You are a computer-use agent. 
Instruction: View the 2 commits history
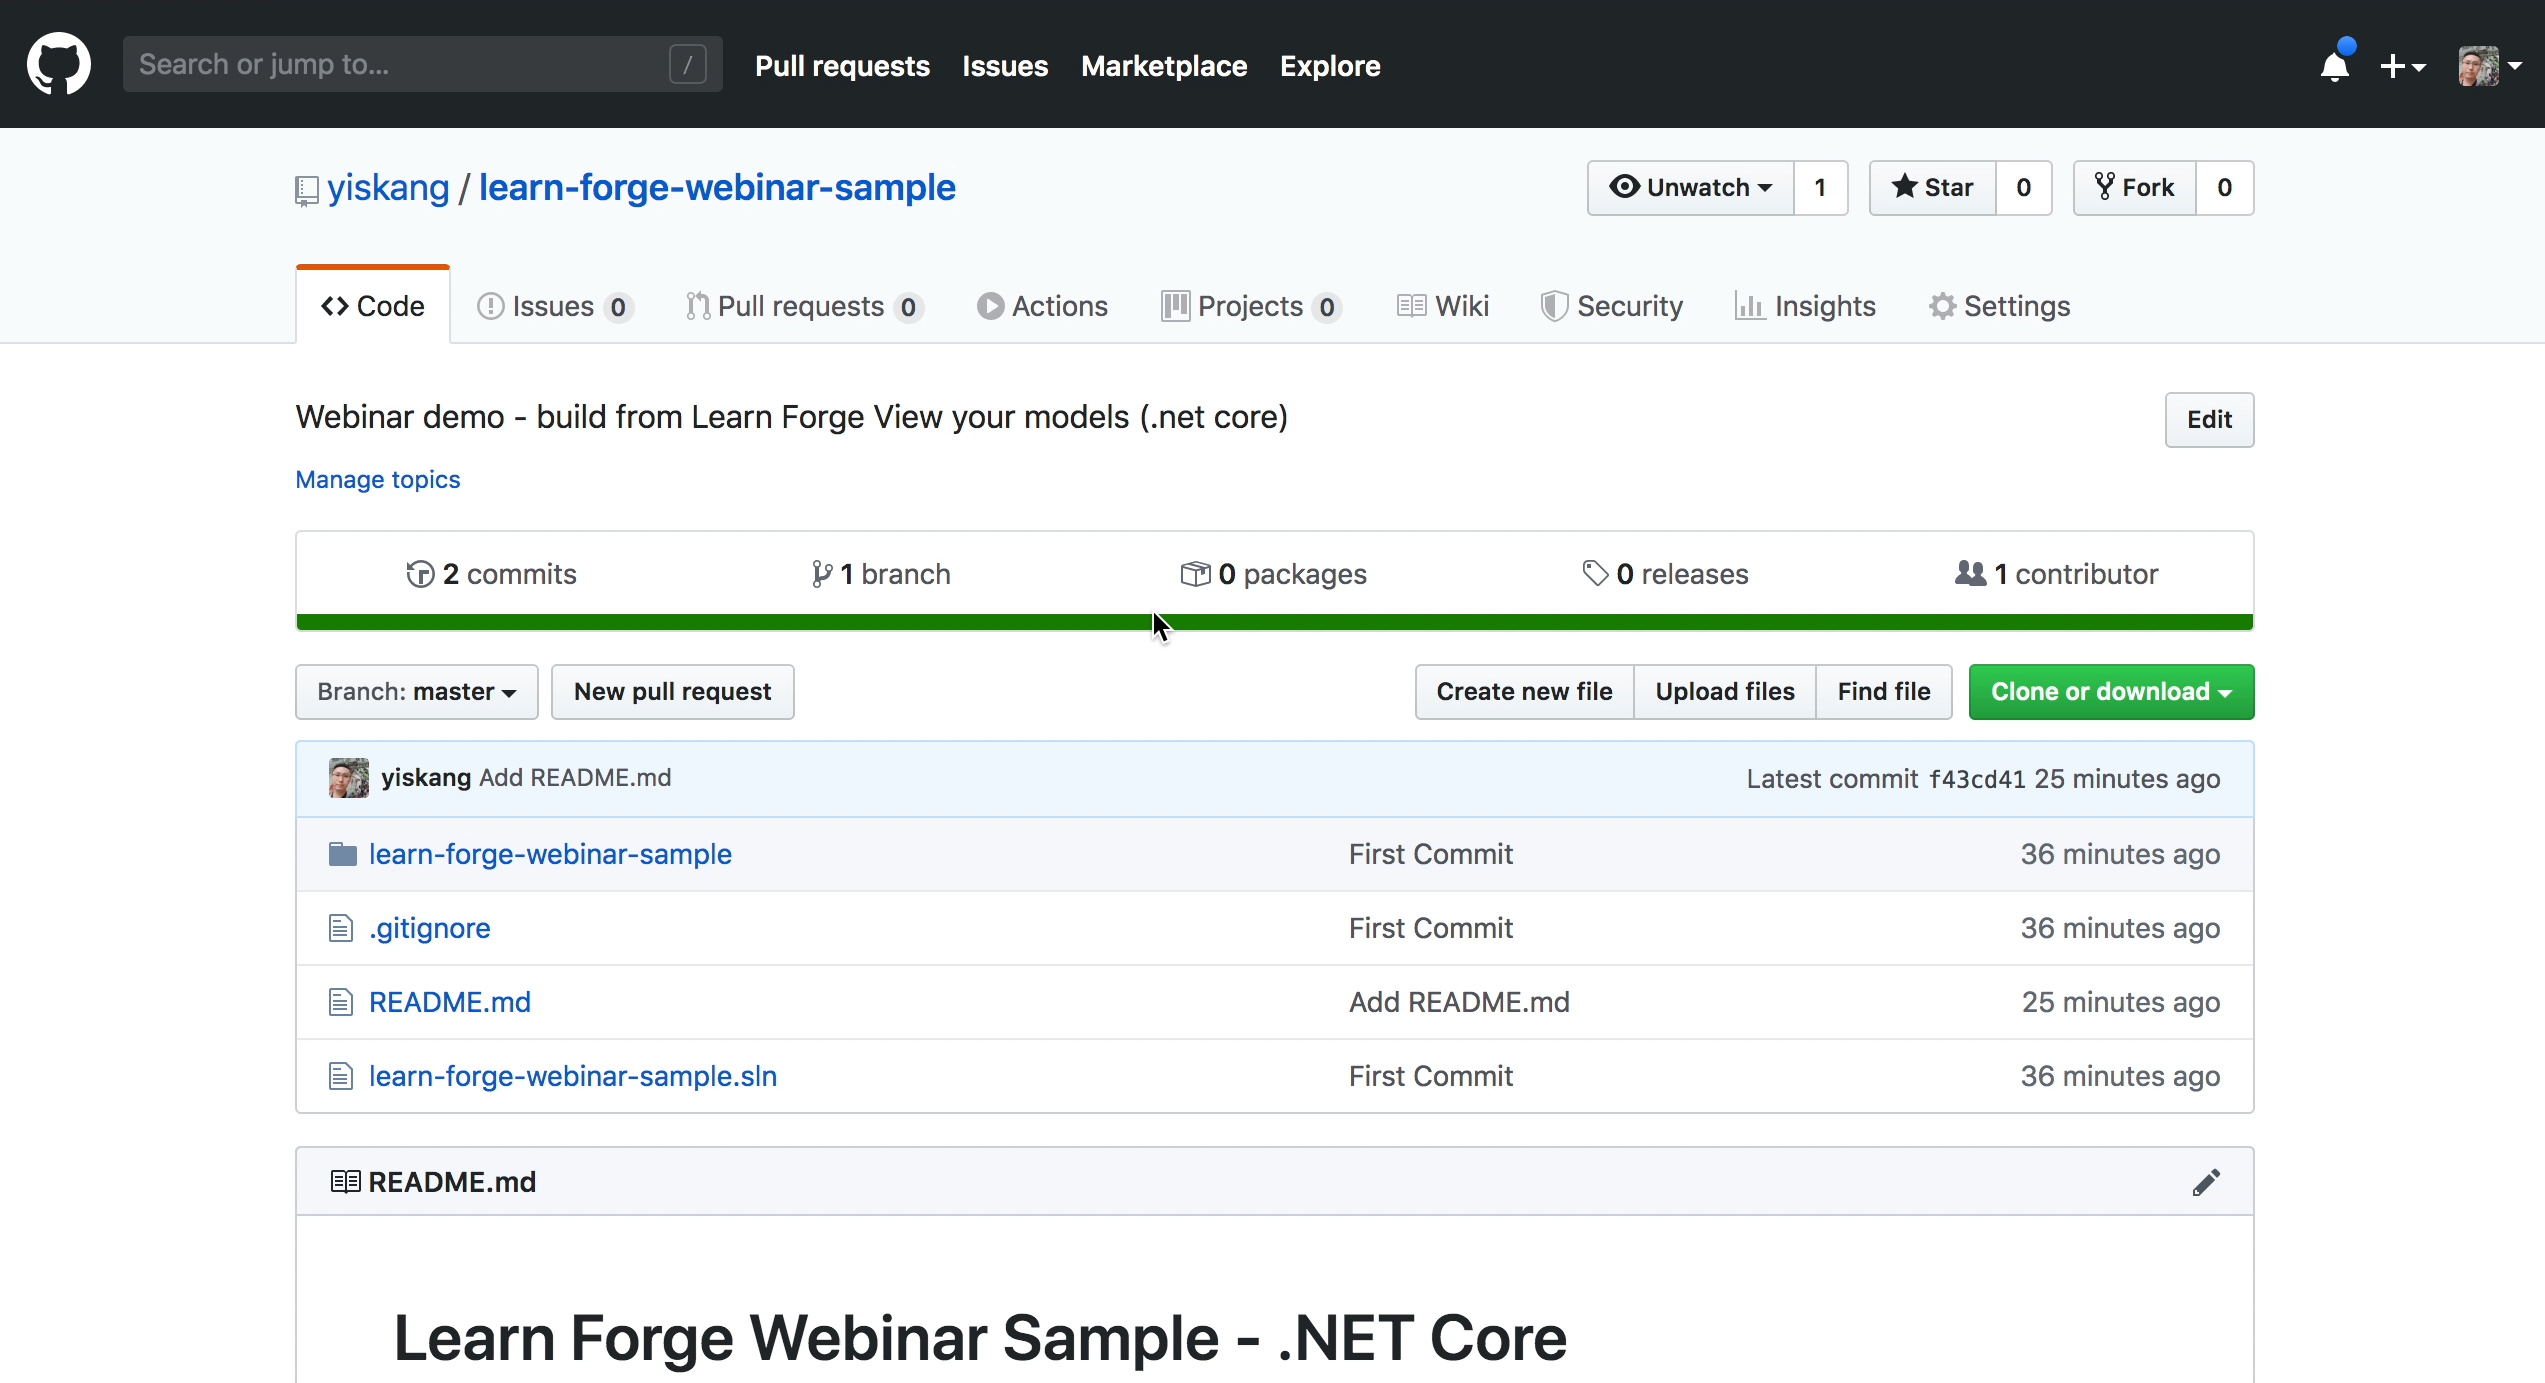[491, 574]
